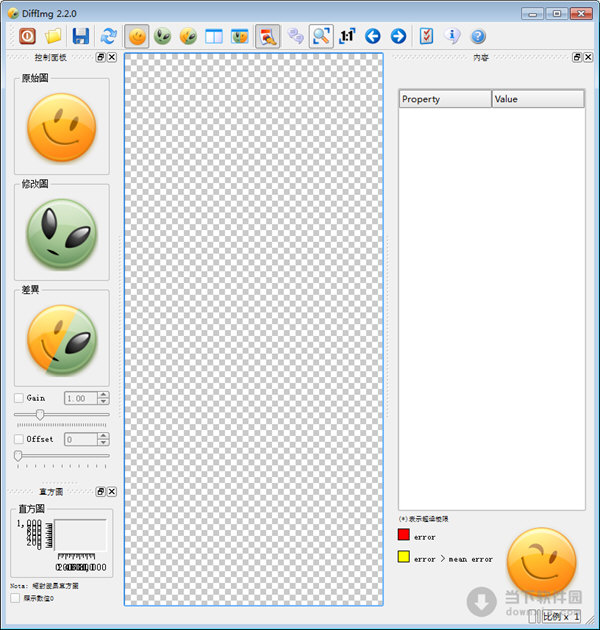
Task: Decrease Offset value with spinner down arrow
Action: [103, 443]
